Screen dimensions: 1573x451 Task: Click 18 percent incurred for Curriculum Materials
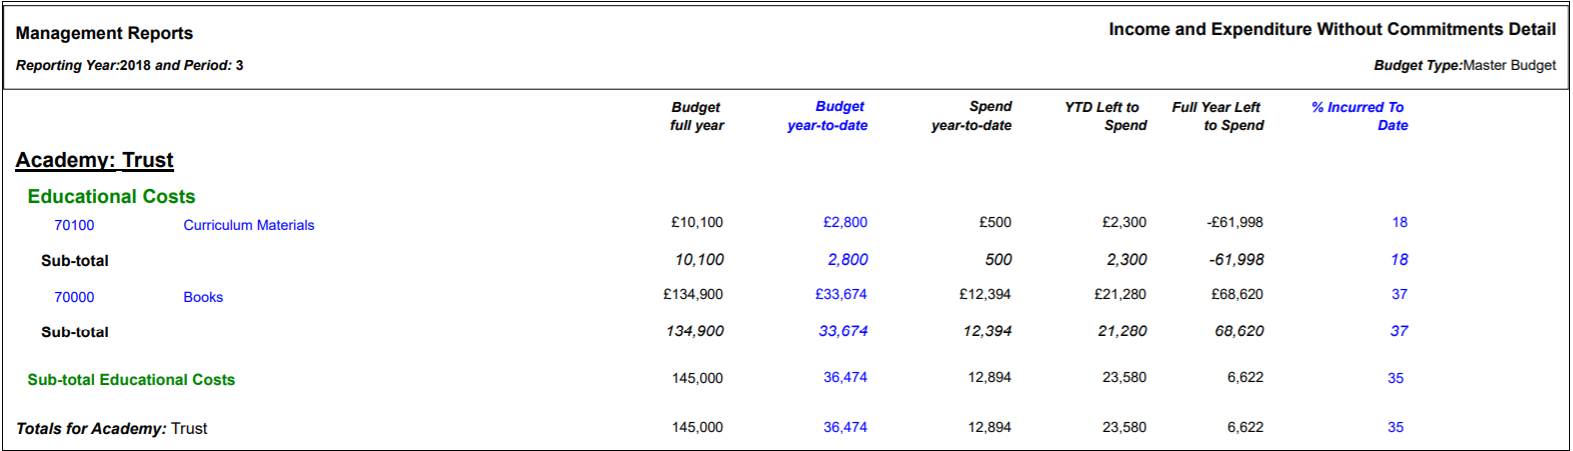[x=1399, y=222]
